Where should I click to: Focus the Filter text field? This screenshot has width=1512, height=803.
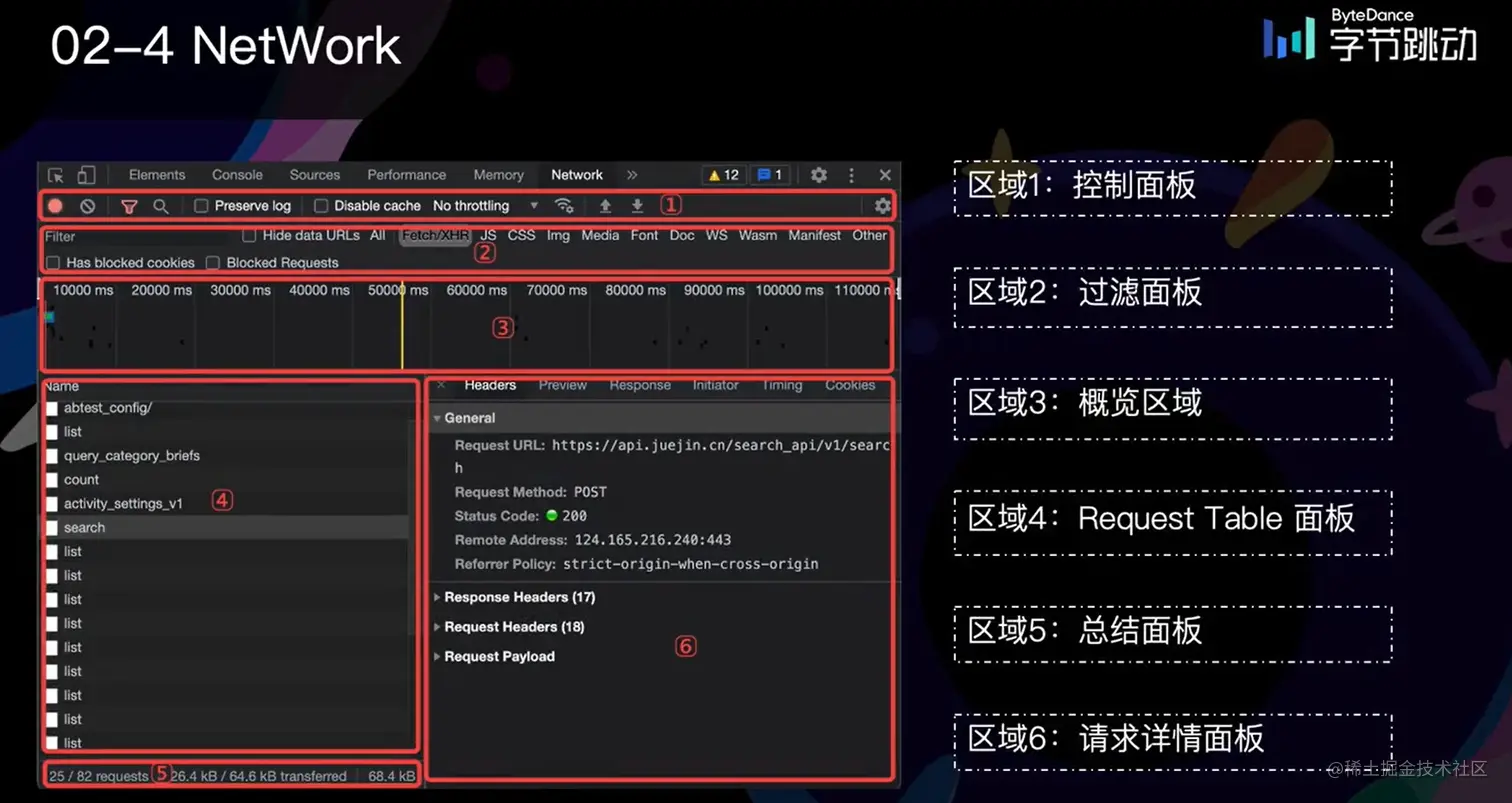(x=138, y=237)
